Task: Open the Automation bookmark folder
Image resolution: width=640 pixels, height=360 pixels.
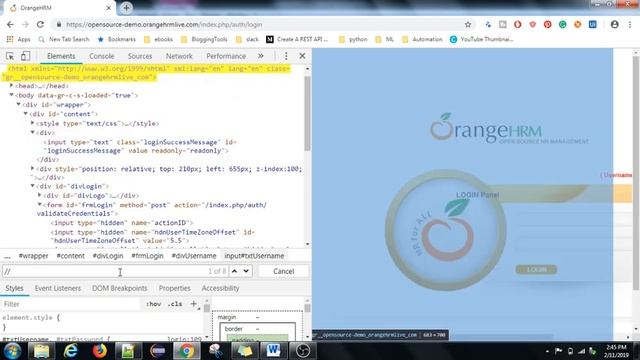Action: [422, 39]
